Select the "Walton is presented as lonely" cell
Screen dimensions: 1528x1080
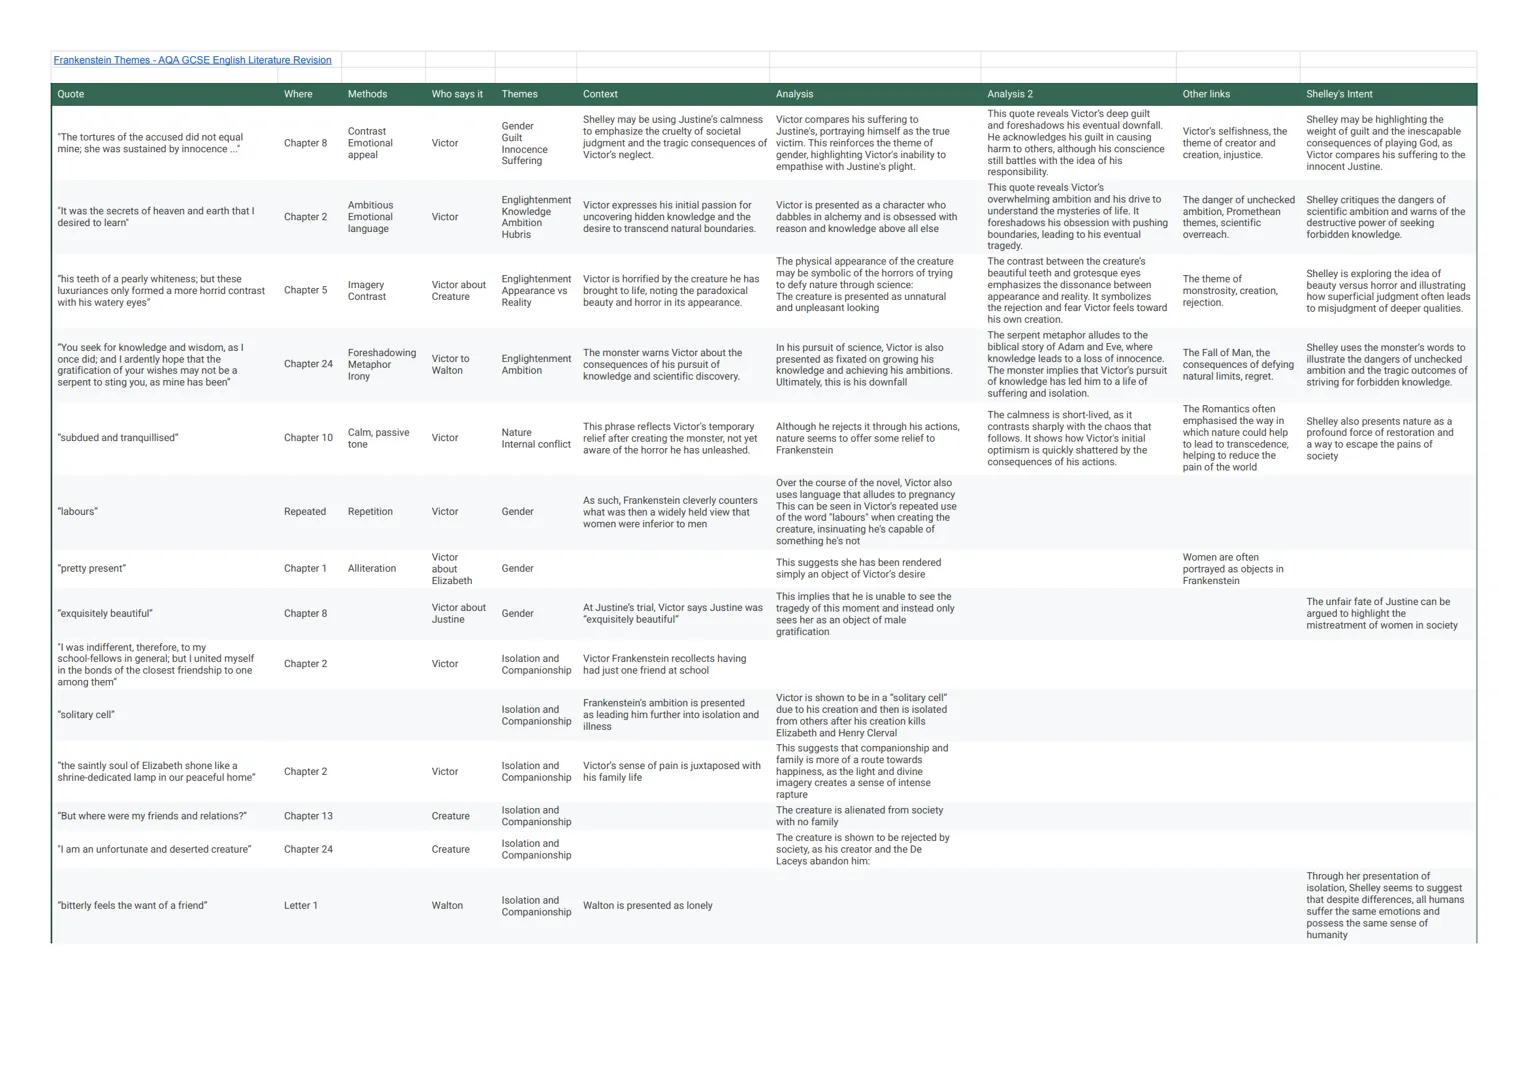[x=648, y=906]
